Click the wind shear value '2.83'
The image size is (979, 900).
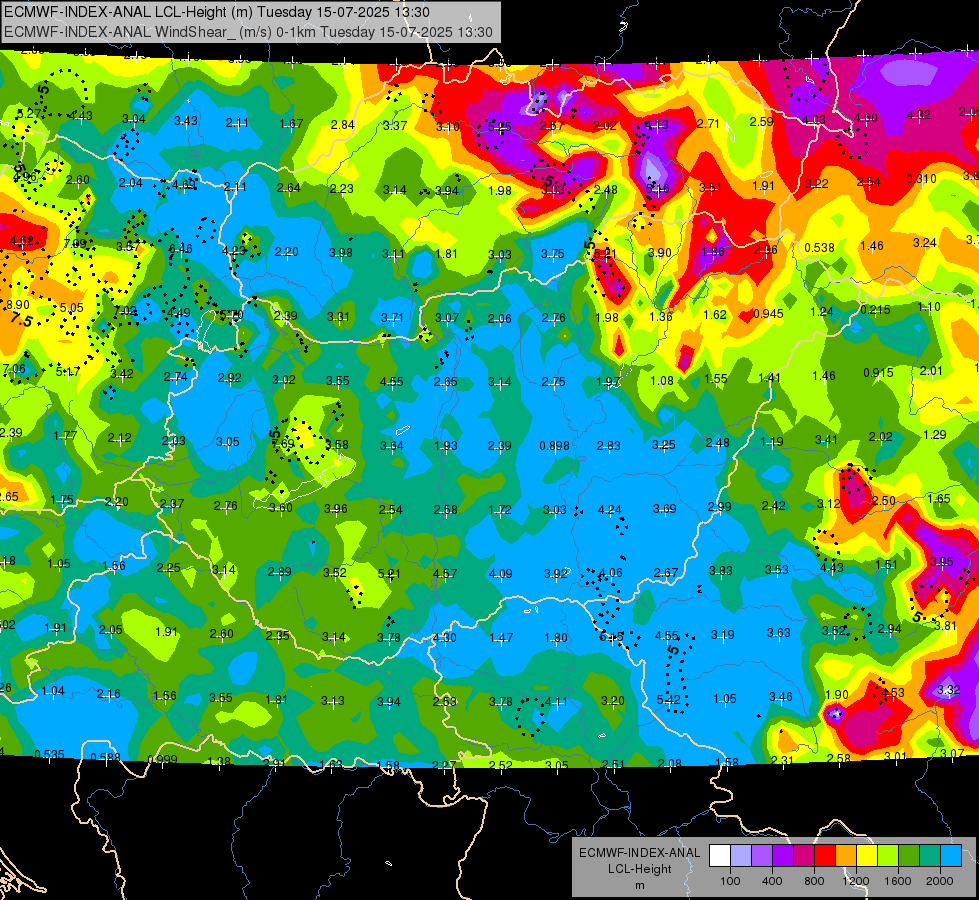pos(609,445)
